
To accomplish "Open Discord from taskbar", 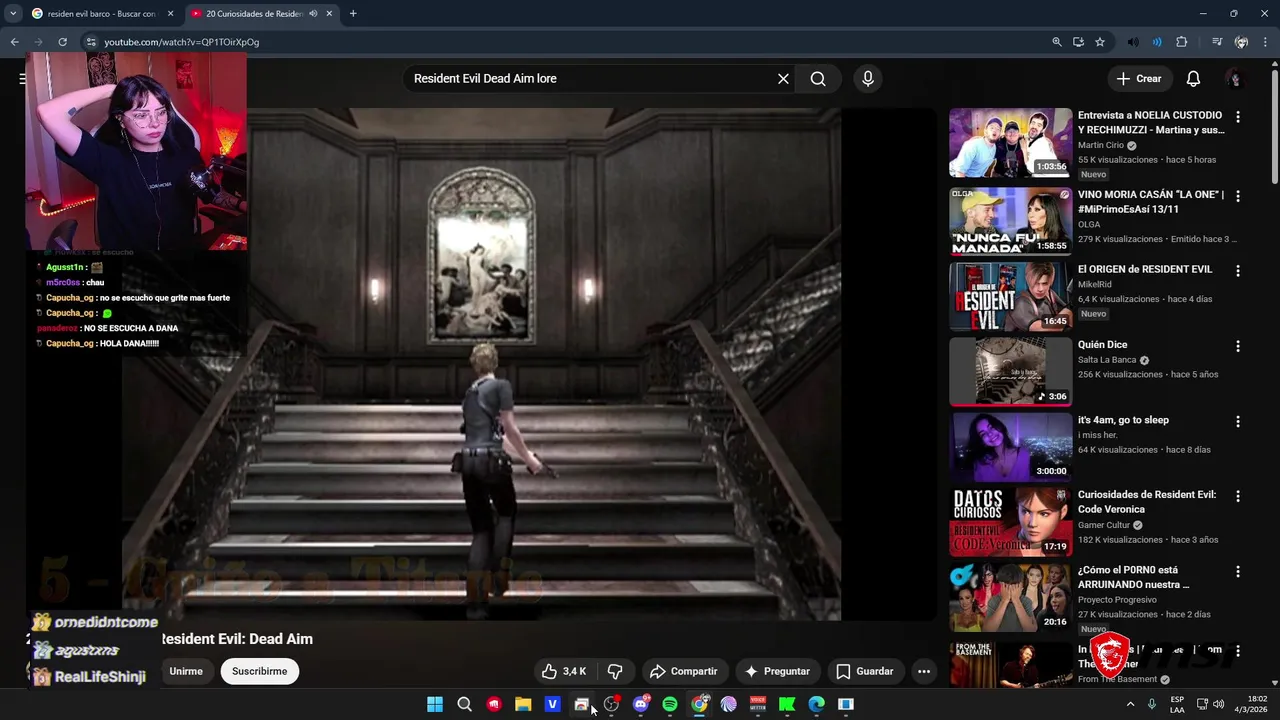I will (x=641, y=704).
